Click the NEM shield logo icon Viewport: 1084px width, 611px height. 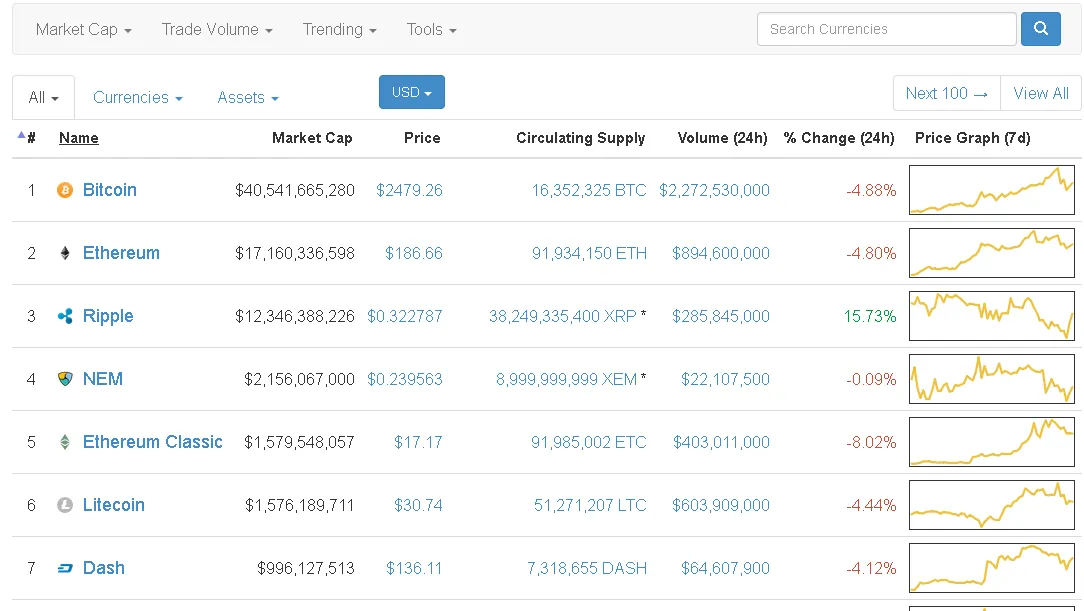[65, 379]
